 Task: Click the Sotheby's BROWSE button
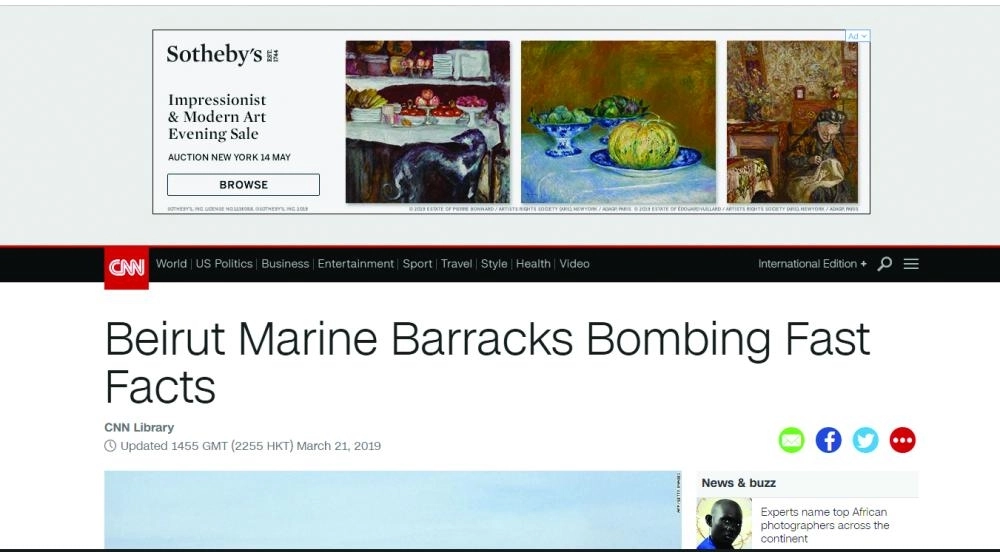pos(243,185)
